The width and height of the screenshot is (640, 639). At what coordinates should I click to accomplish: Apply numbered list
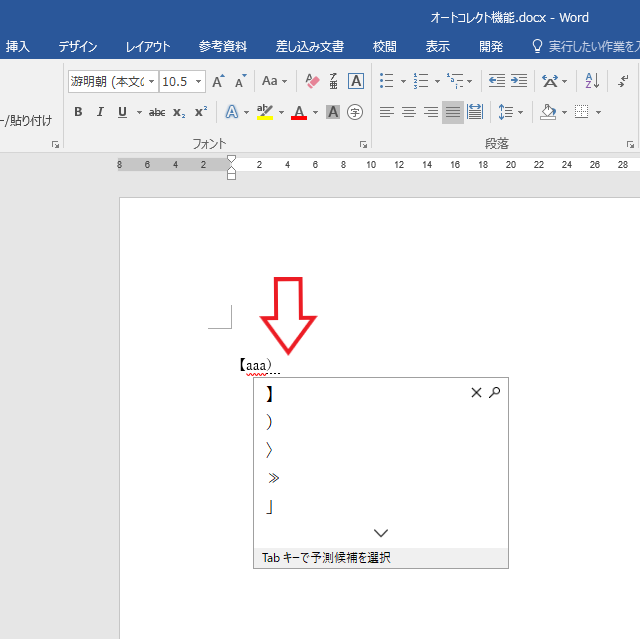pos(421,81)
